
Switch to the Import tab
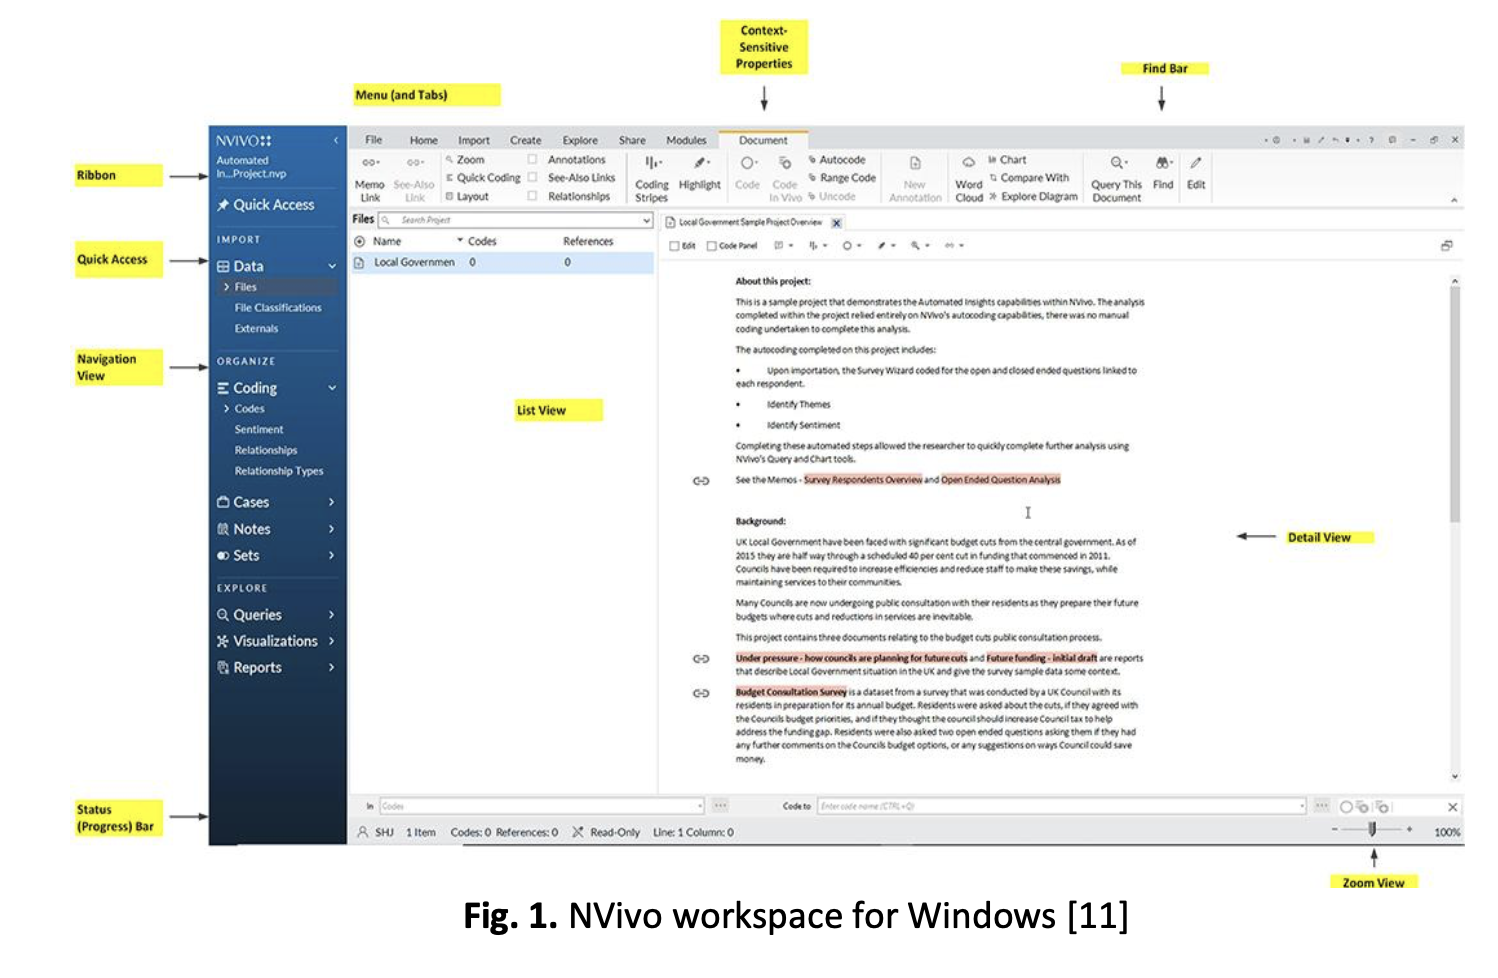(474, 140)
